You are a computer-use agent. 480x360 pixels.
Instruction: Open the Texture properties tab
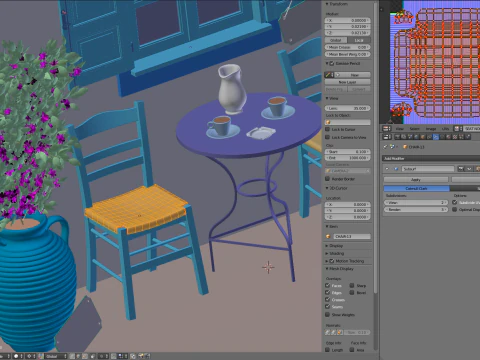[455, 137]
